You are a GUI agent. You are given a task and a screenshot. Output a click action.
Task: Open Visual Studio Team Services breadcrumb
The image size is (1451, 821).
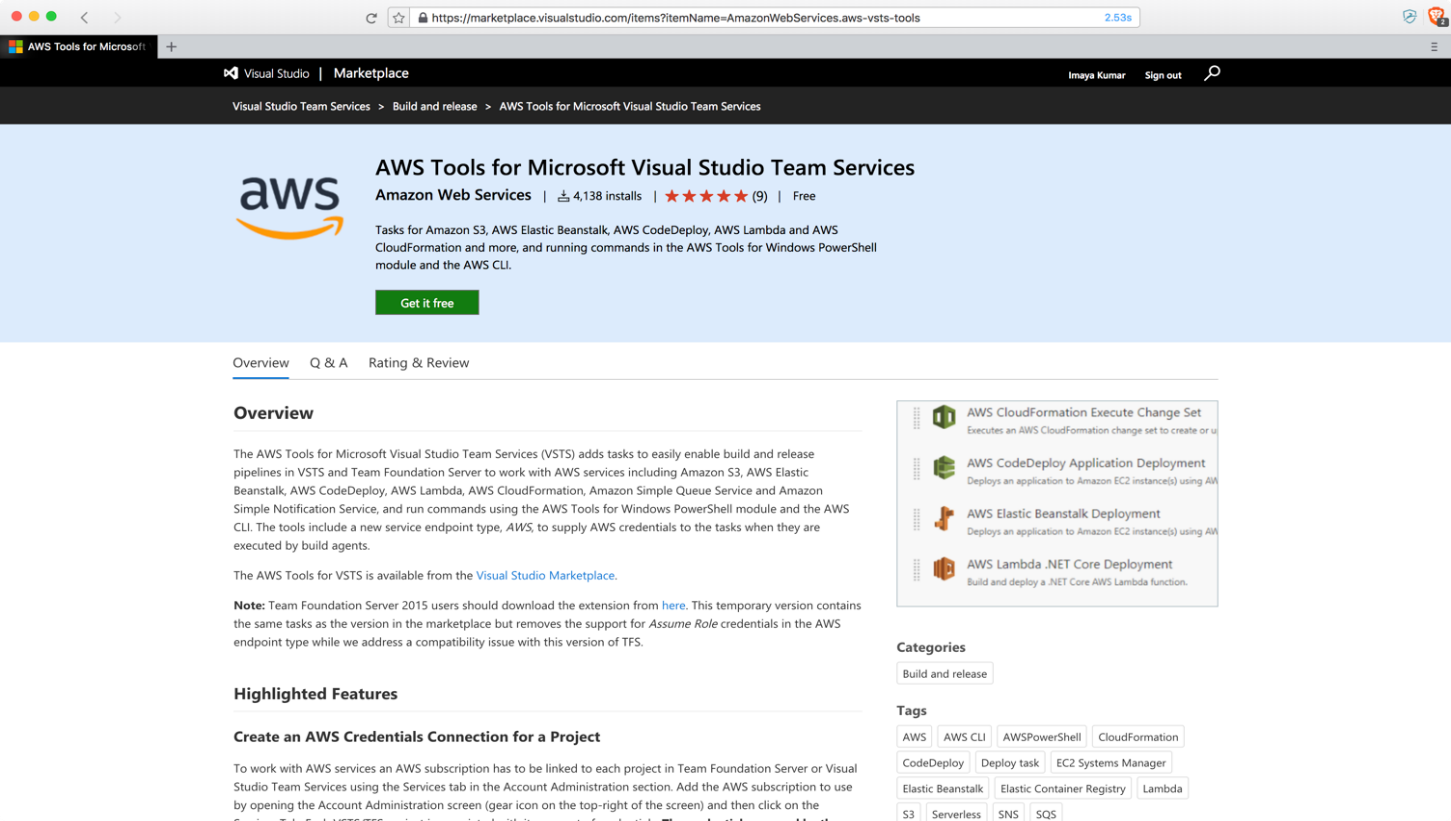[x=301, y=106]
